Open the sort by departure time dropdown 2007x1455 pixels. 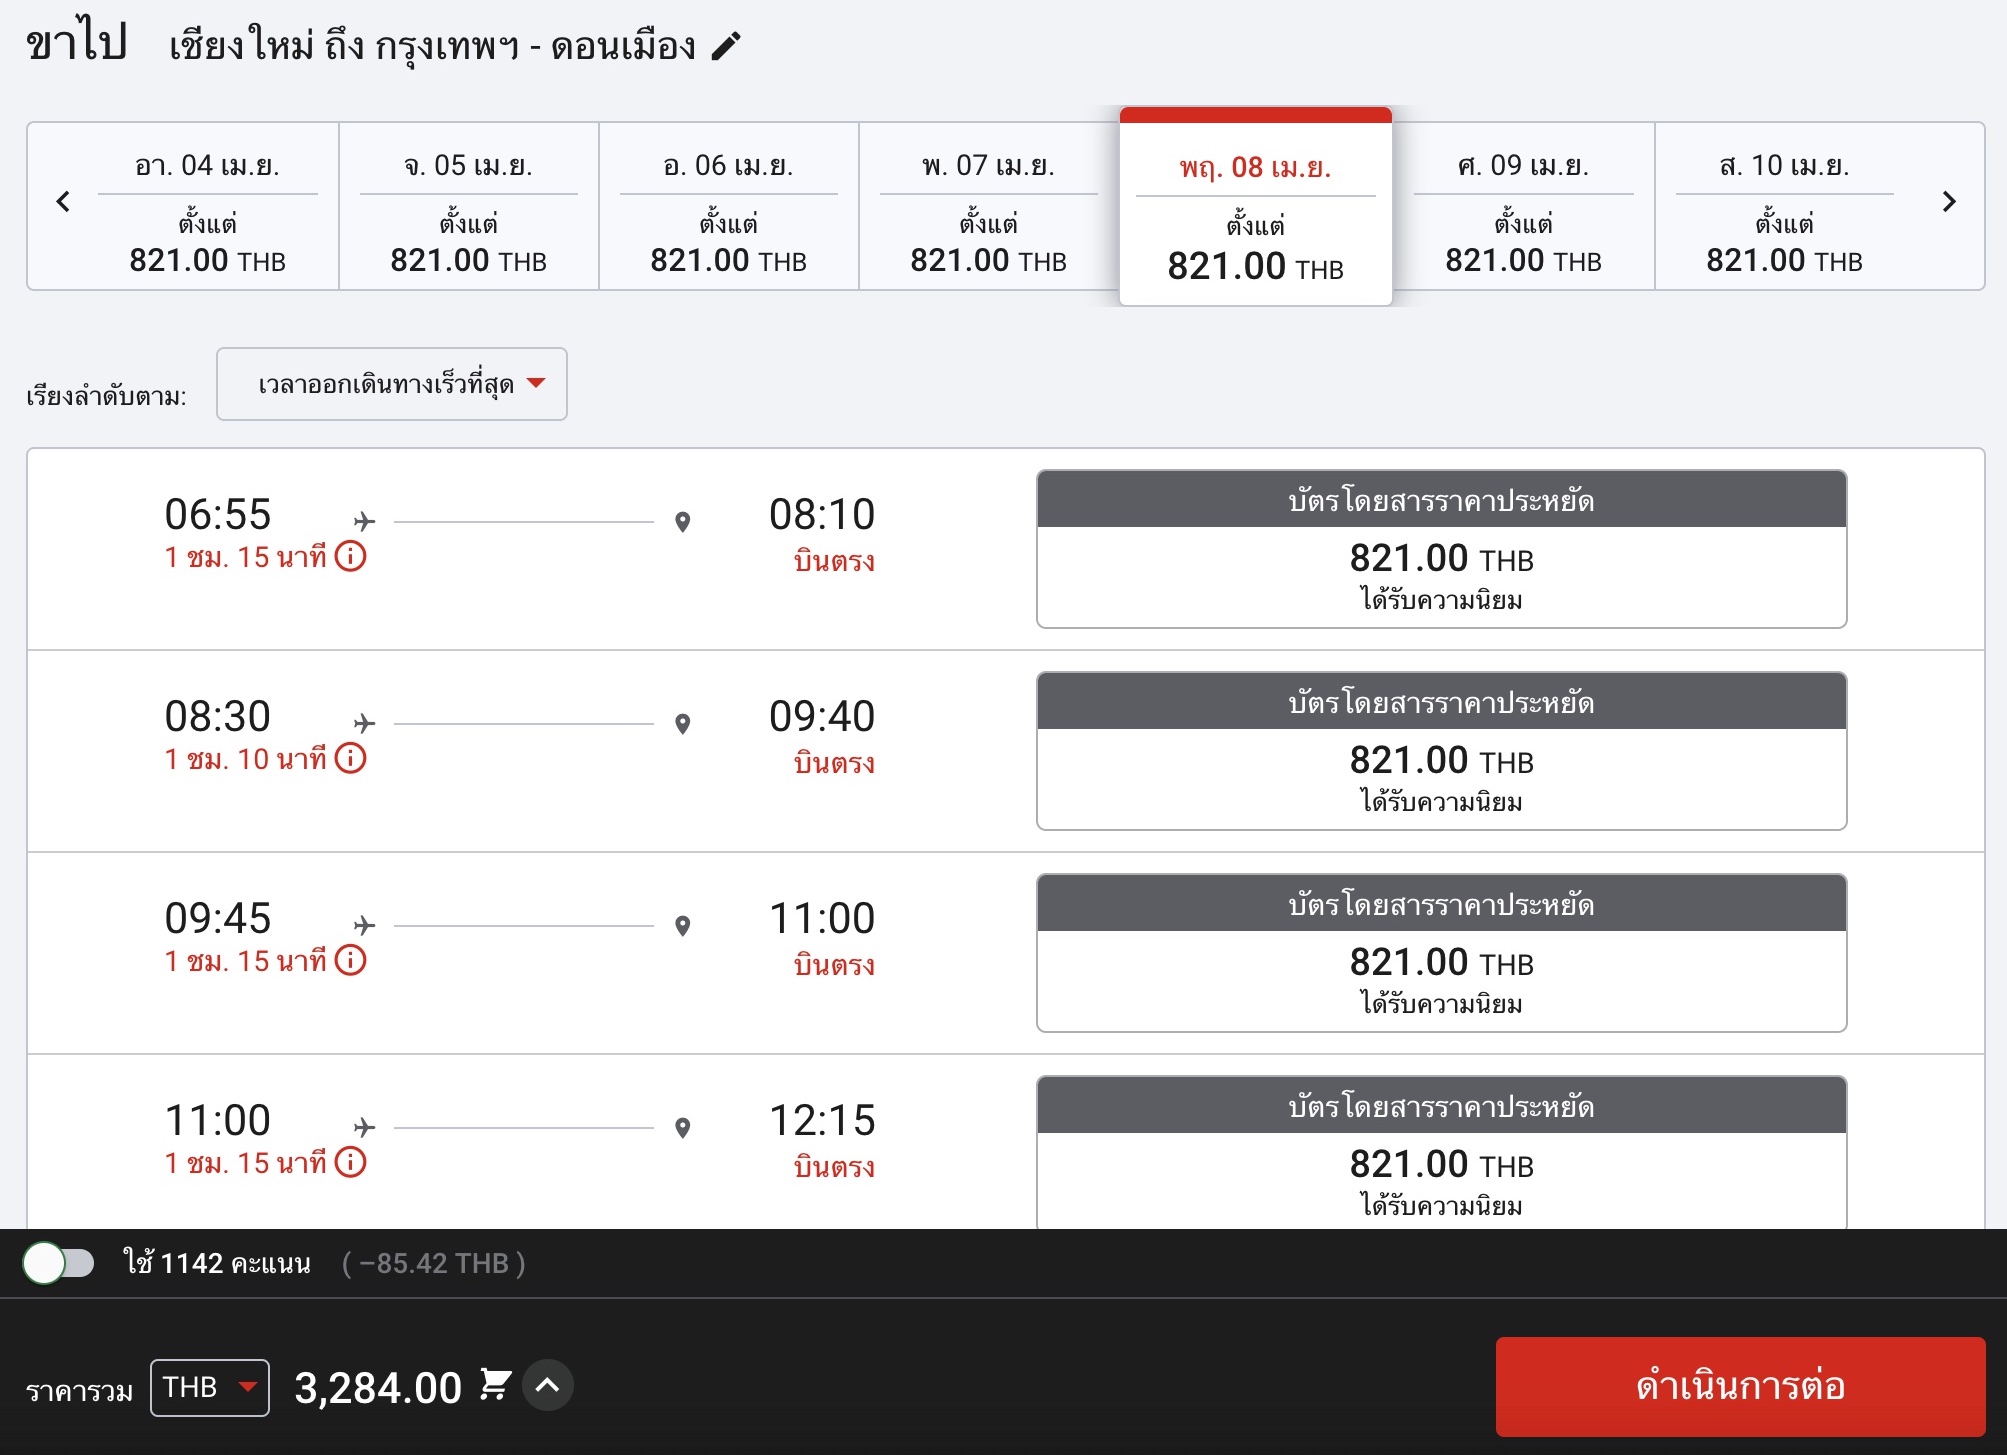tap(392, 384)
